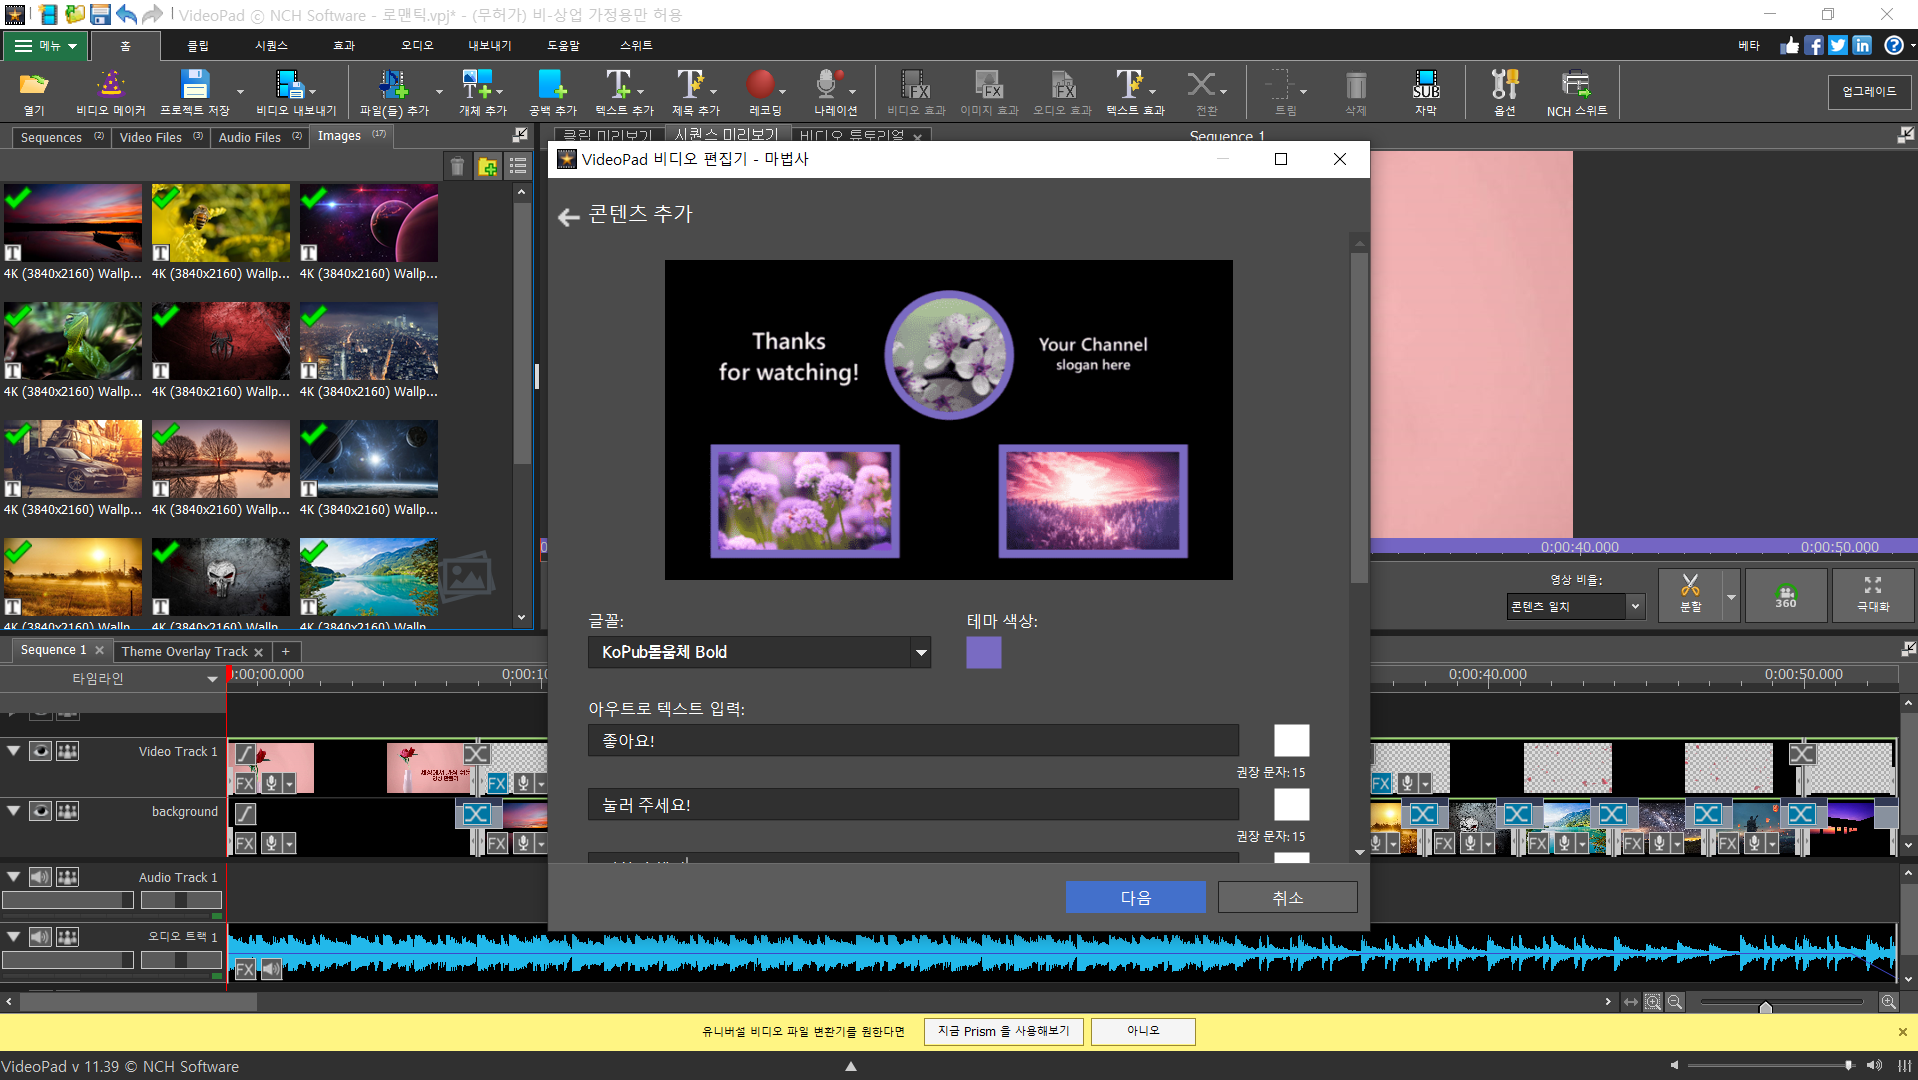Toggle the 360 video view button
This screenshot has height=1080, width=1918.
point(1786,596)
